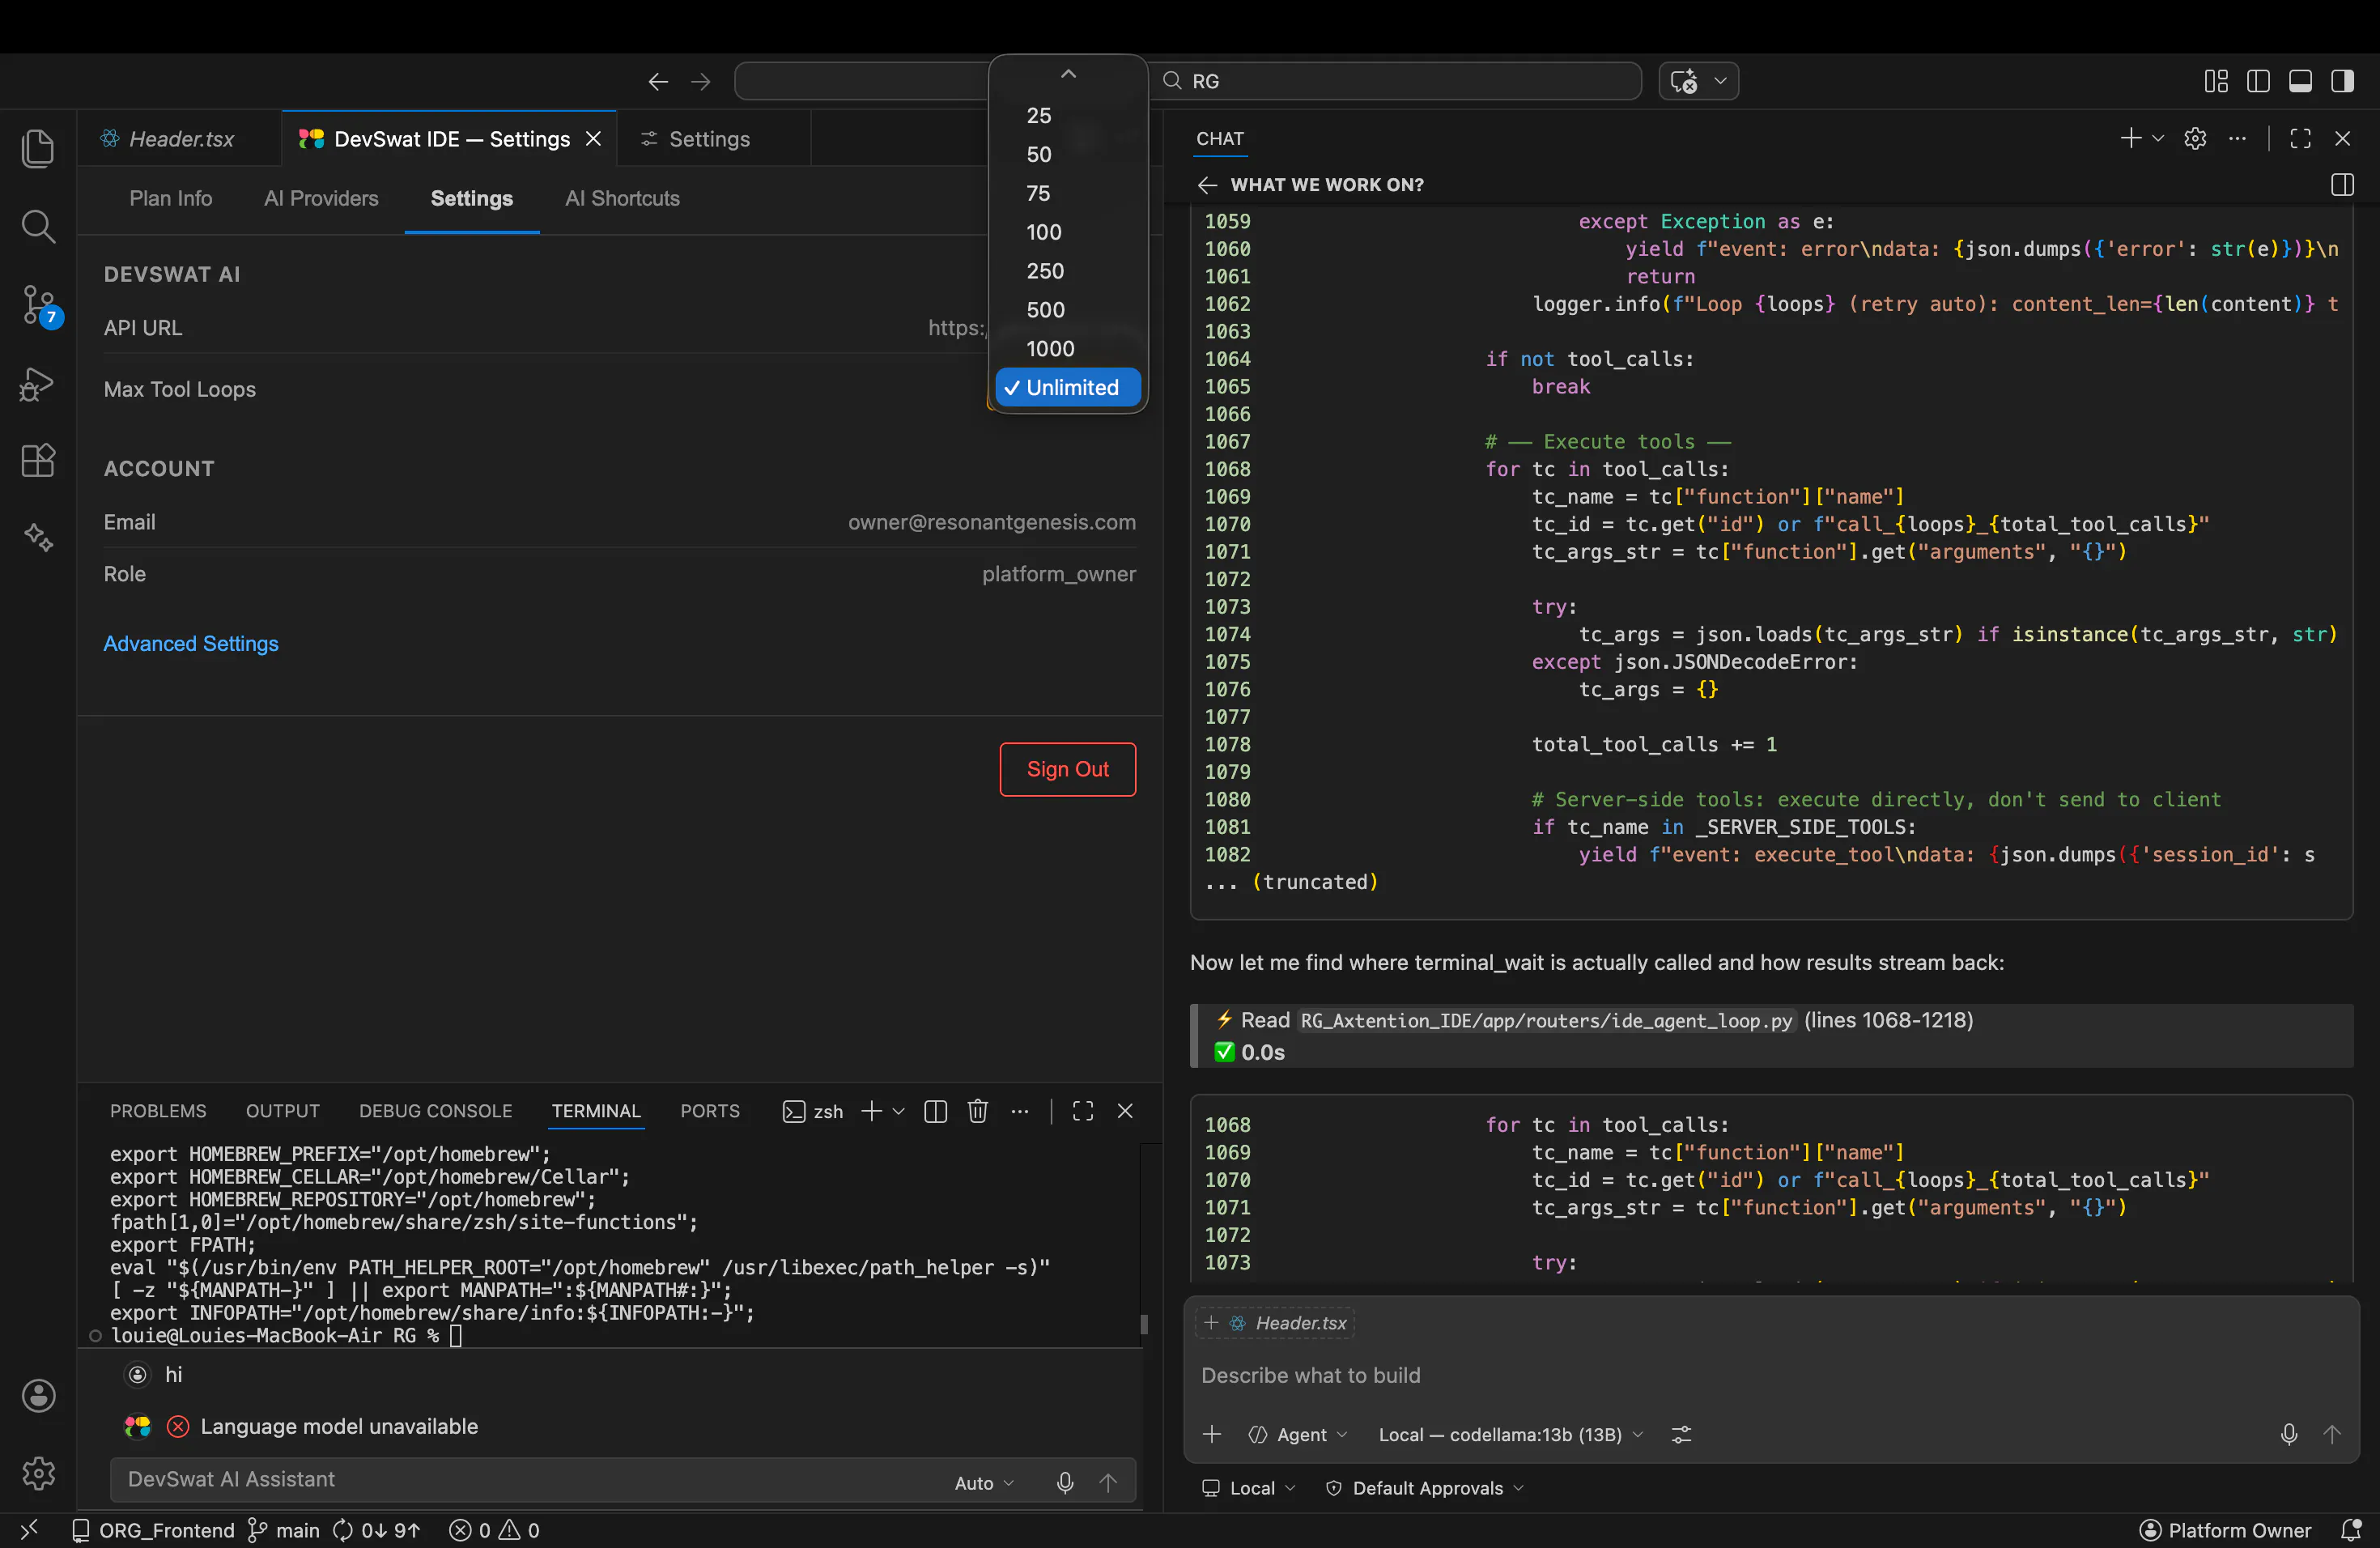Open the Auto mode dropdown
The height and width of the screenshot is (1548, 2380).
tap(984, 1482)
